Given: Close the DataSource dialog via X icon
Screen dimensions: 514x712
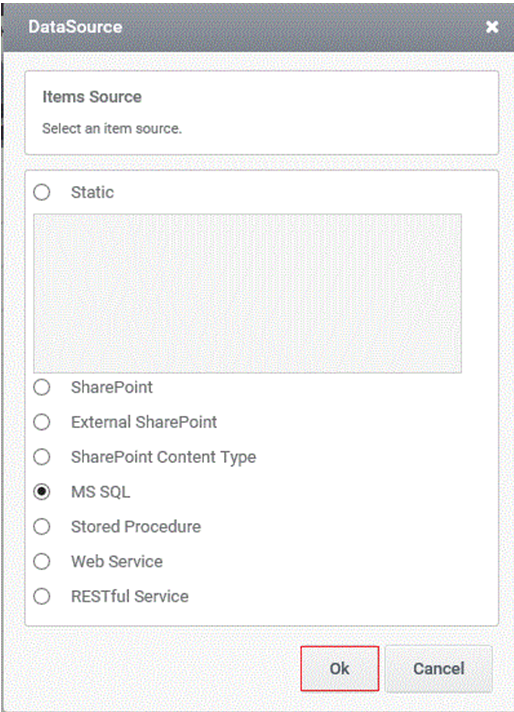Looking at the screenshot, I should pyautogui.click(x=492, y=27).
